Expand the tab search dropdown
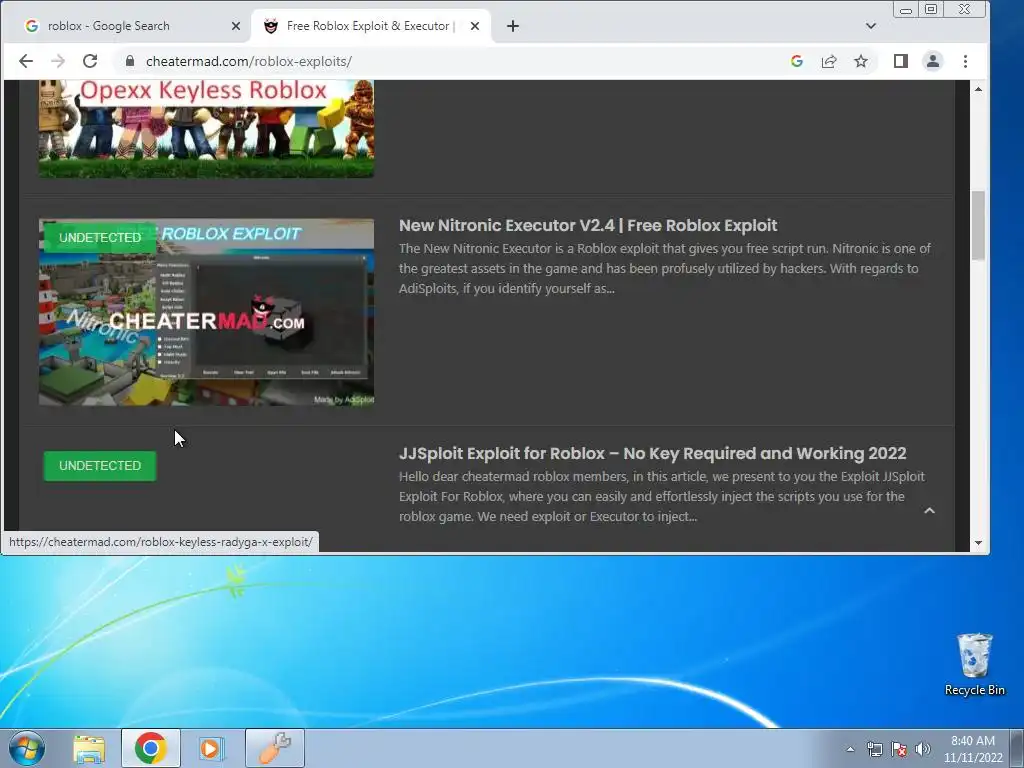 click(871, 26)
